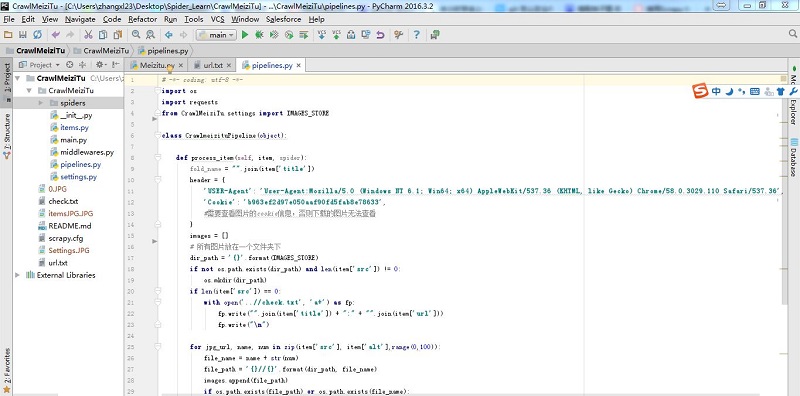
Task: Open the main run configuration dropdown
Action: tap(216, 35)
